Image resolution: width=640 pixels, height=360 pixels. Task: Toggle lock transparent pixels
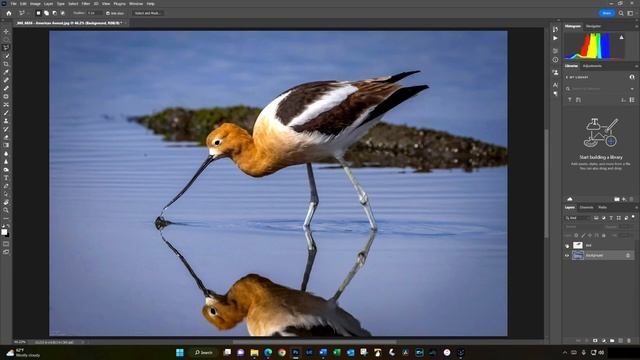[x=576, y=235]
